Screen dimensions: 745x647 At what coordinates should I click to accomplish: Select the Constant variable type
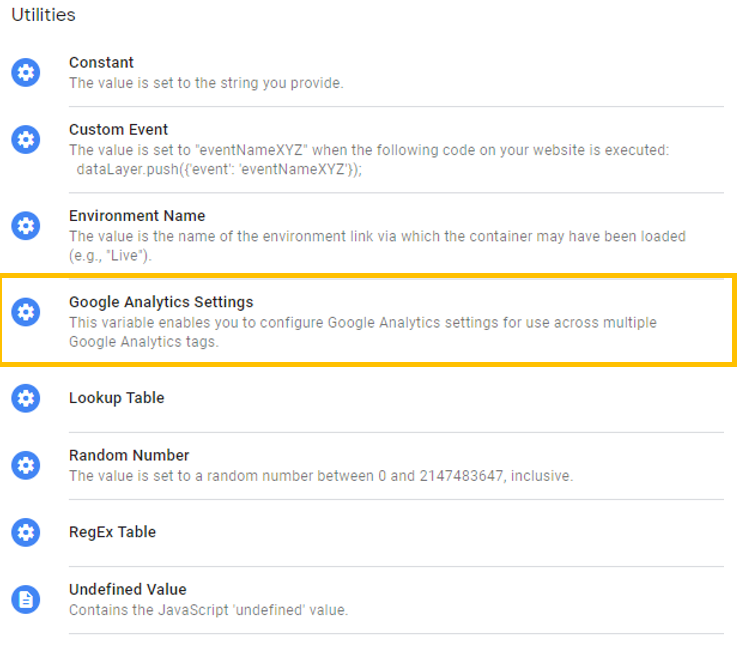pos(101,62)
